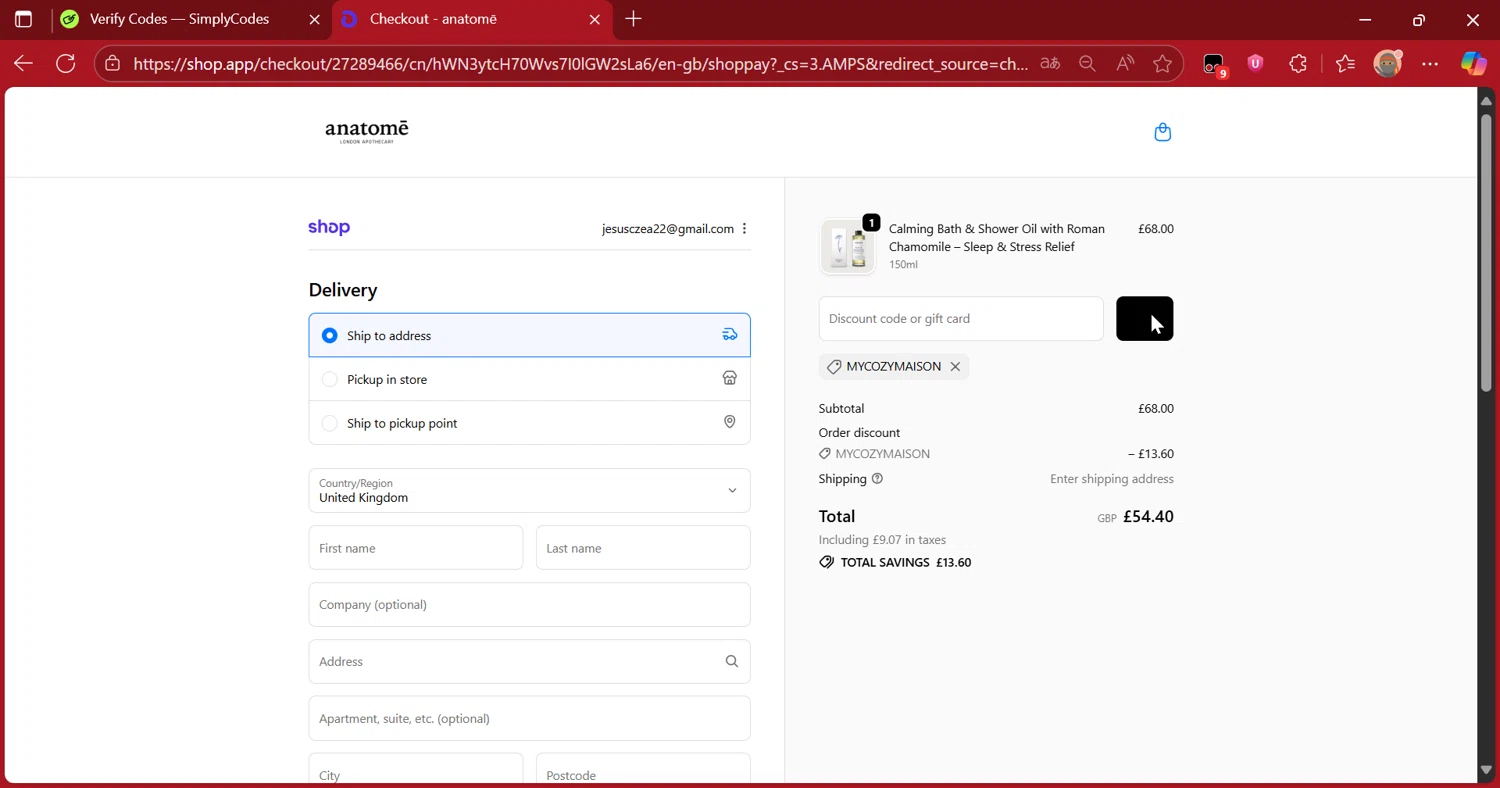1500x788 pixels.
Task: Expand the Country/Region dropdown
Action: point(529,490)
